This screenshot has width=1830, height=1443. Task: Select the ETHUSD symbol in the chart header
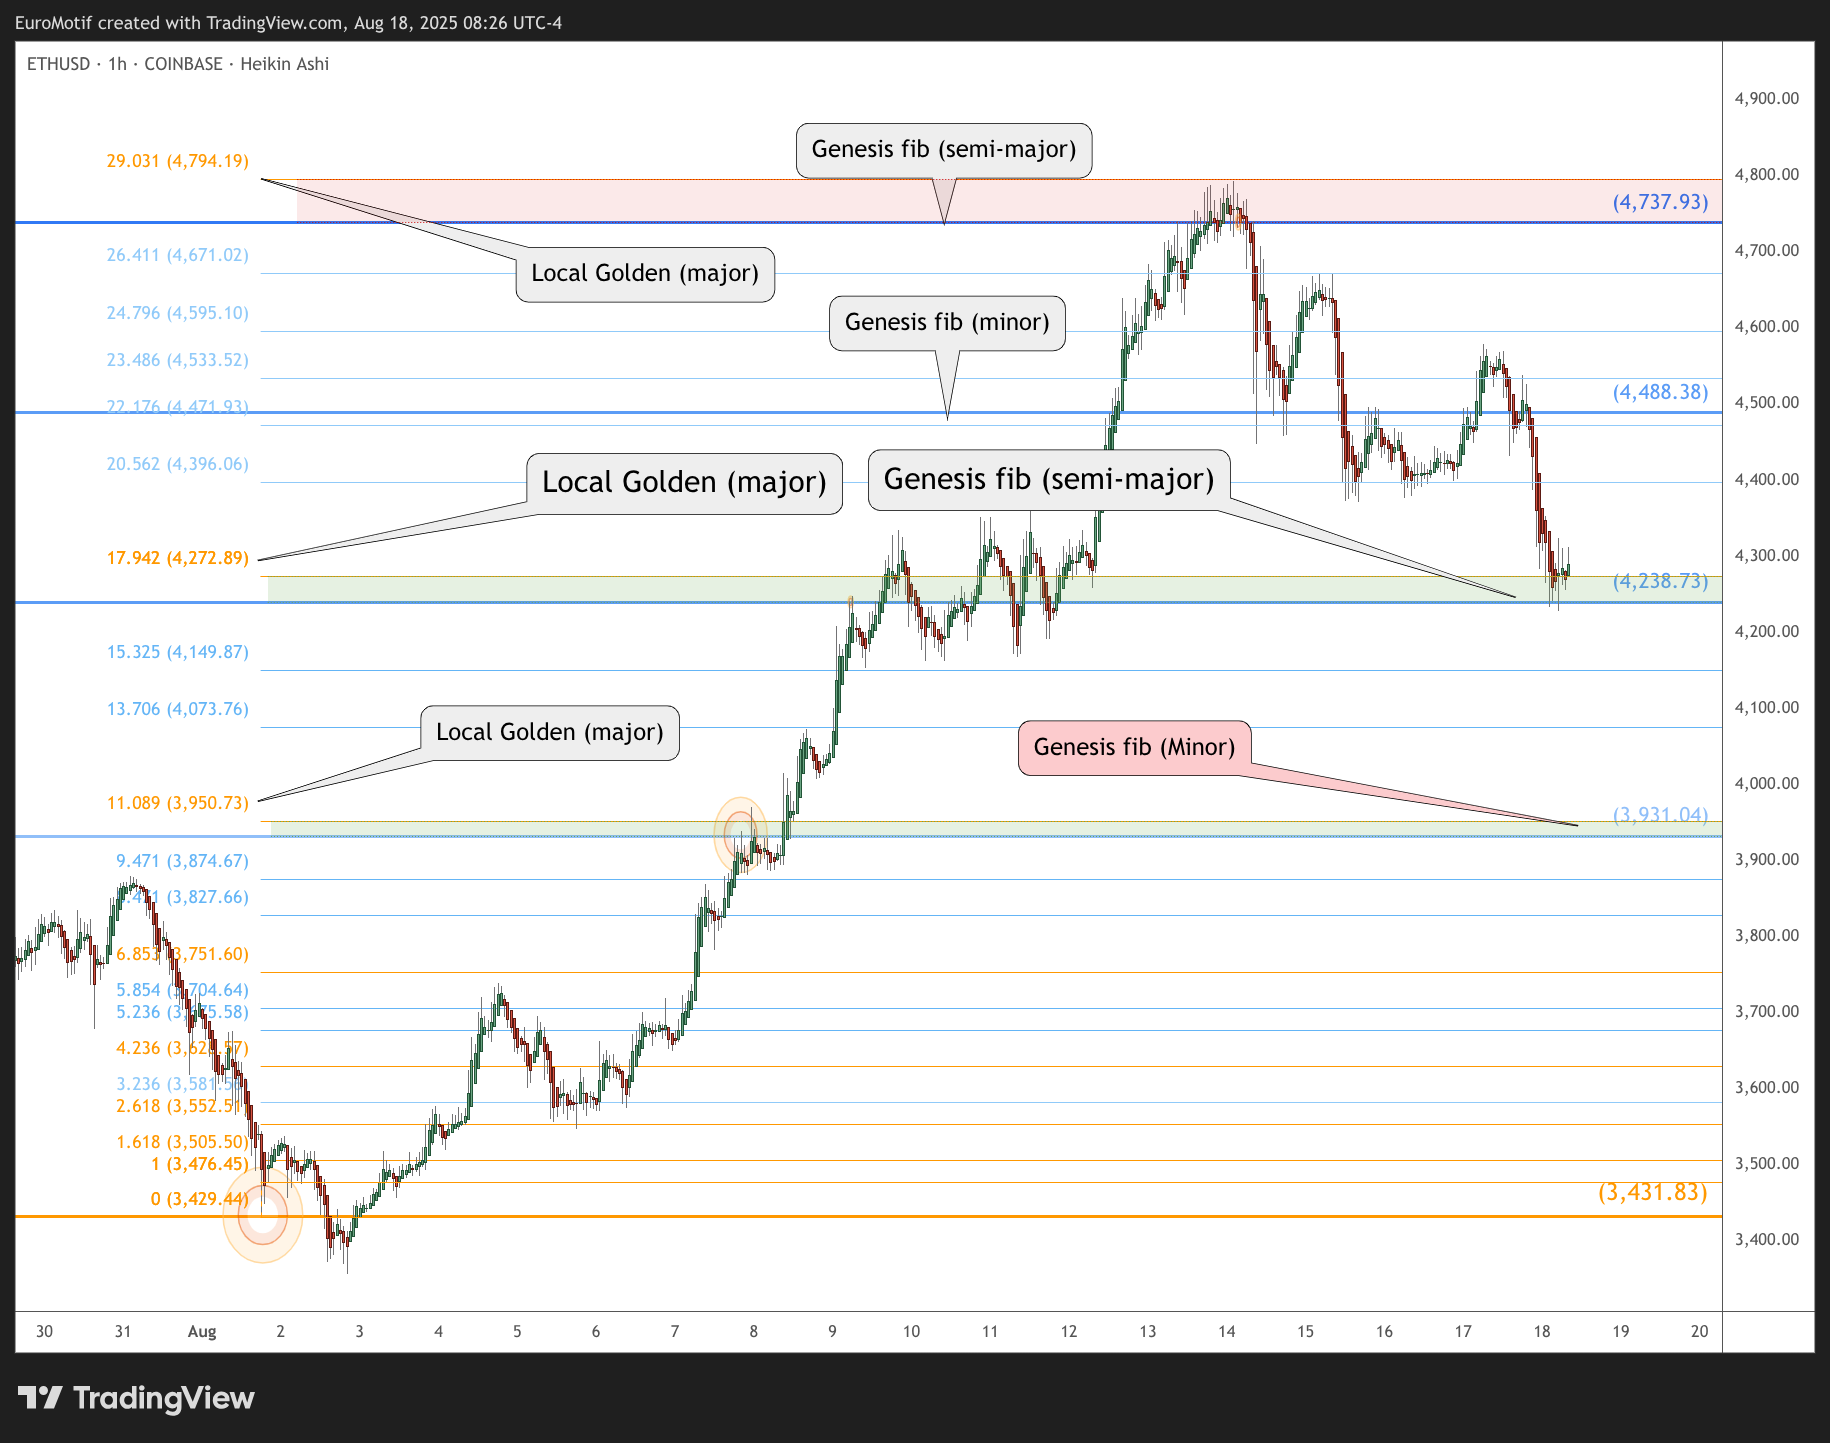(58, 64)
